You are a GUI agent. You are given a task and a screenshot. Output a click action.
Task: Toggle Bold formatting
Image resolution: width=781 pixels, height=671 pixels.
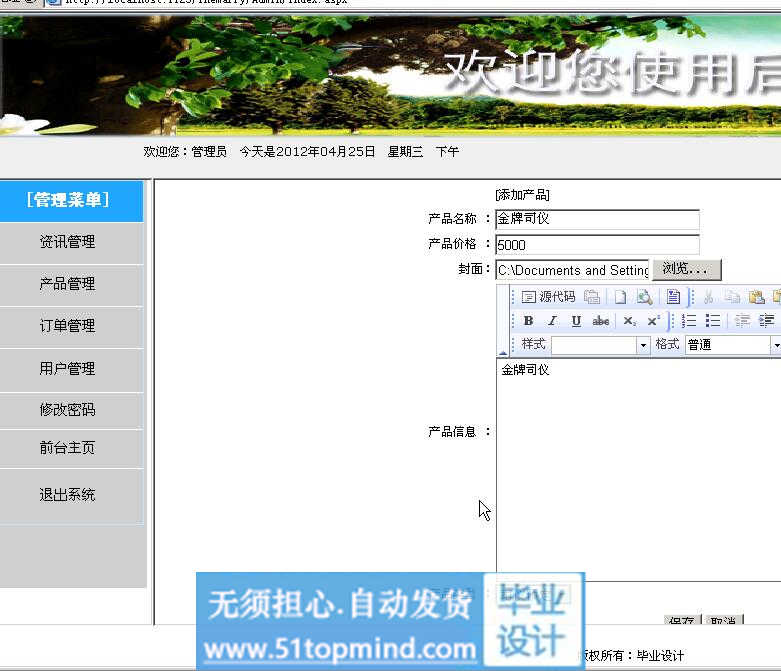(528, 321)
